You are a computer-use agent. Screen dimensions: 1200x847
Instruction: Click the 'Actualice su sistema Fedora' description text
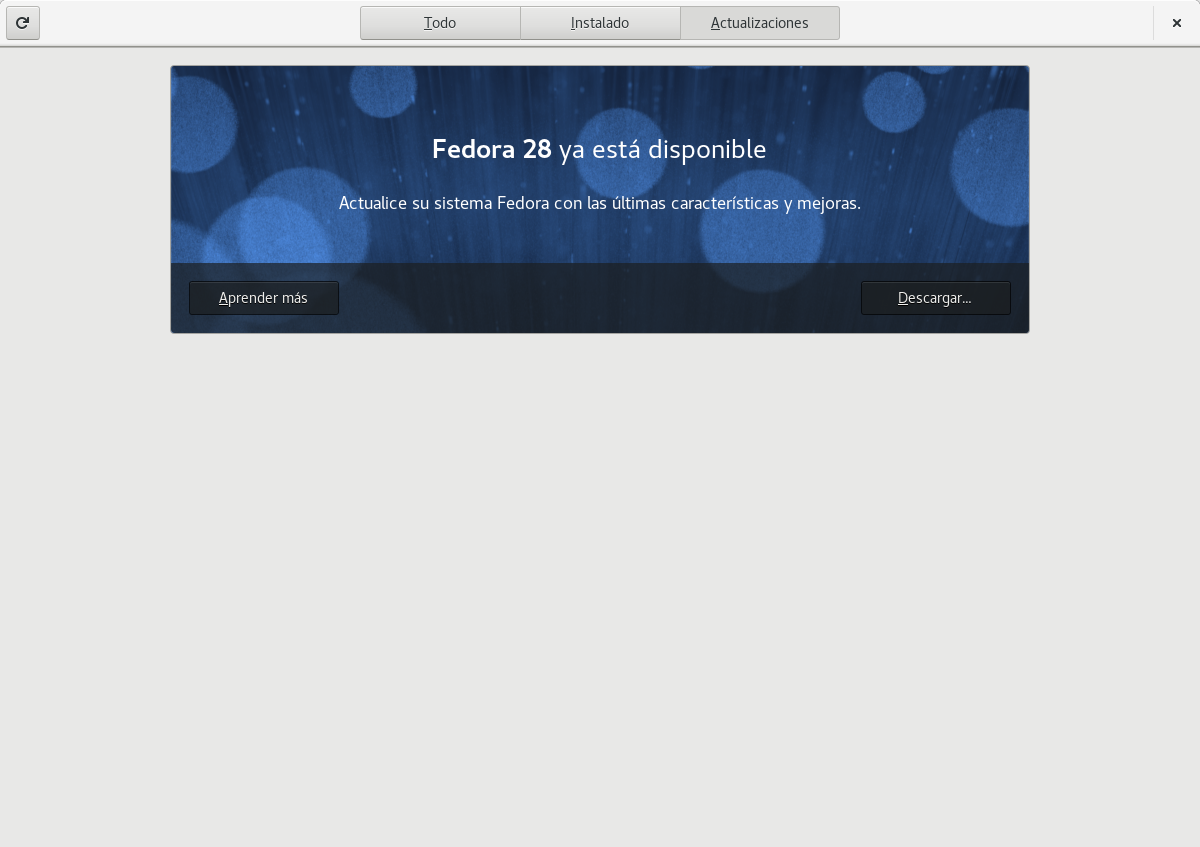pos(599,203)
